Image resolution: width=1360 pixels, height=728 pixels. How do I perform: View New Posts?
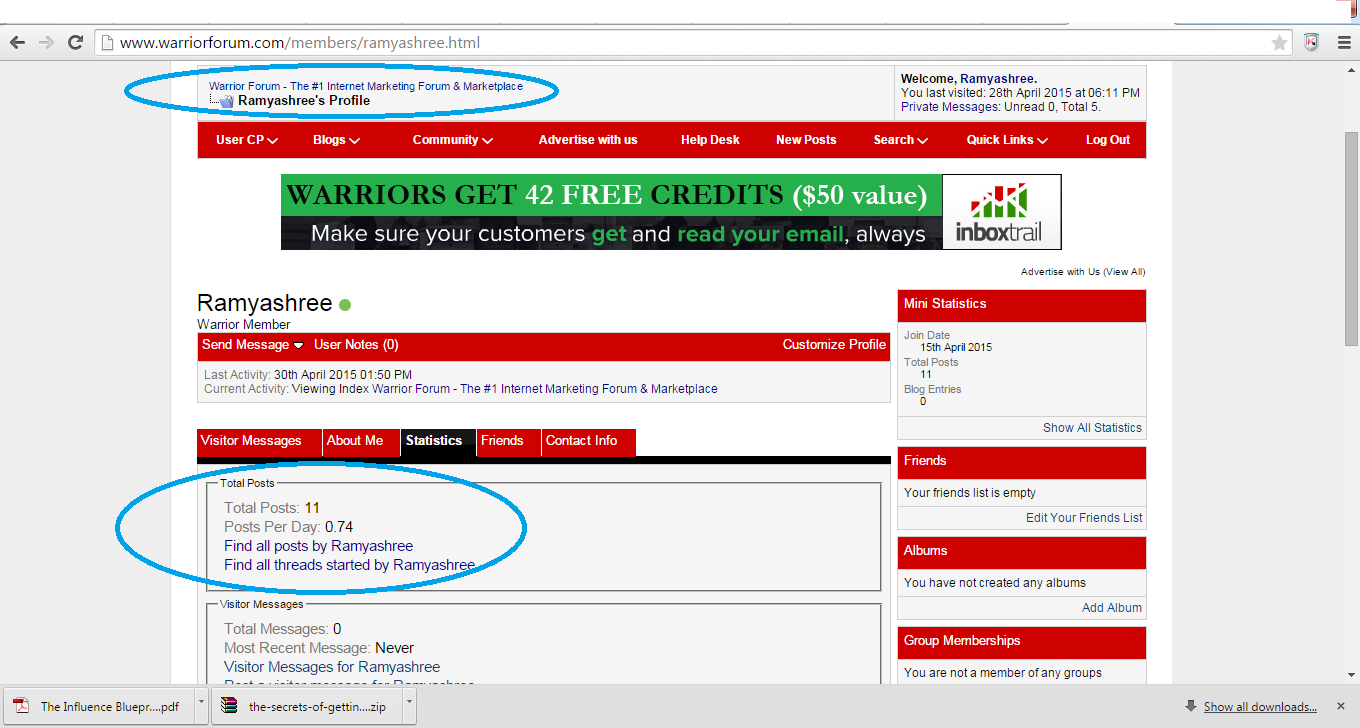click(806, 140)
